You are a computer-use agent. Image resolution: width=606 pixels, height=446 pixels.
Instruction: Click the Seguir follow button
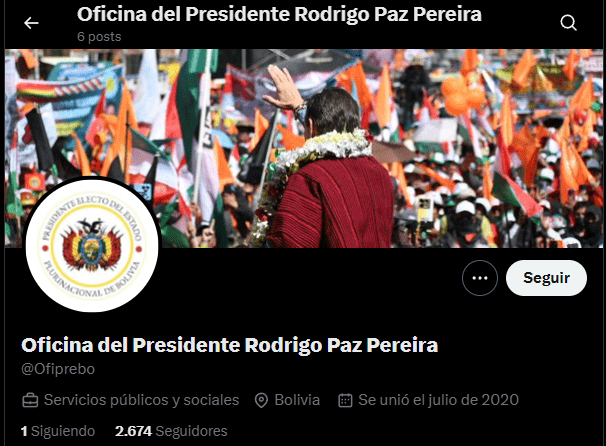546,278
